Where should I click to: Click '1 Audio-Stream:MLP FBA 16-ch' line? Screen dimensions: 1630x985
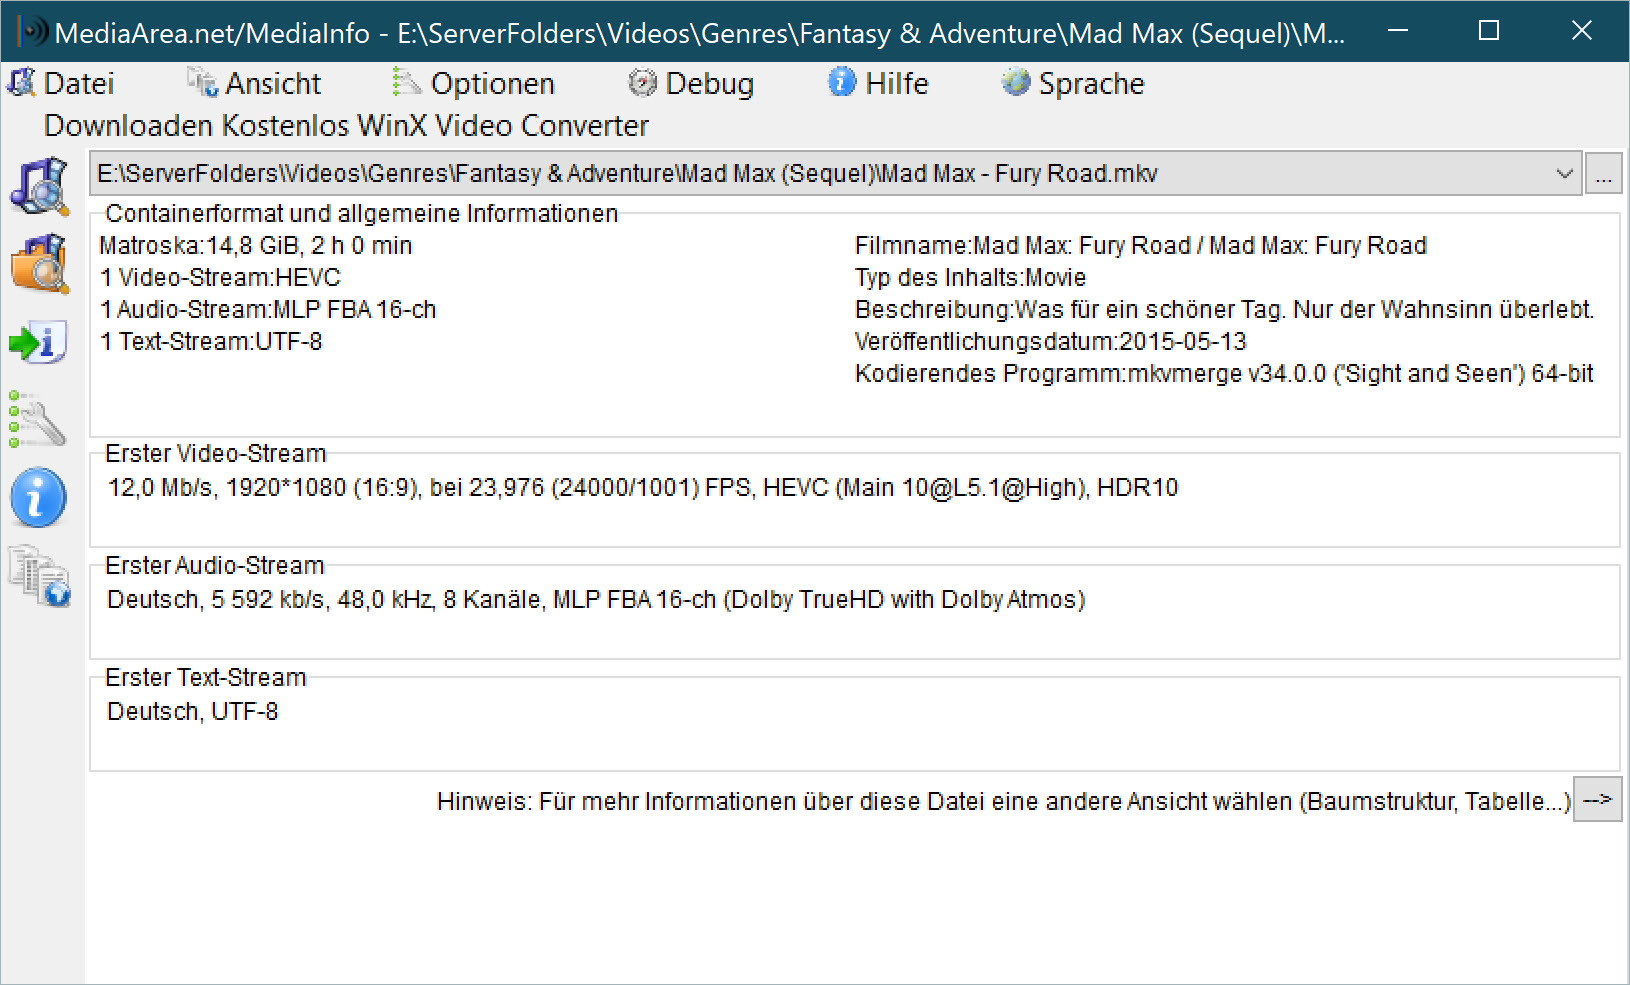pyautogui.click(x=268, y=310)
